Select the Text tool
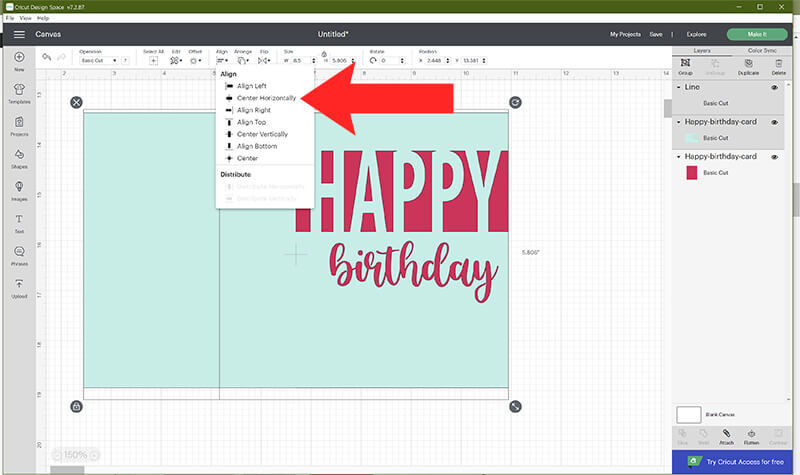Screen dimensions: 800x475 19,223
